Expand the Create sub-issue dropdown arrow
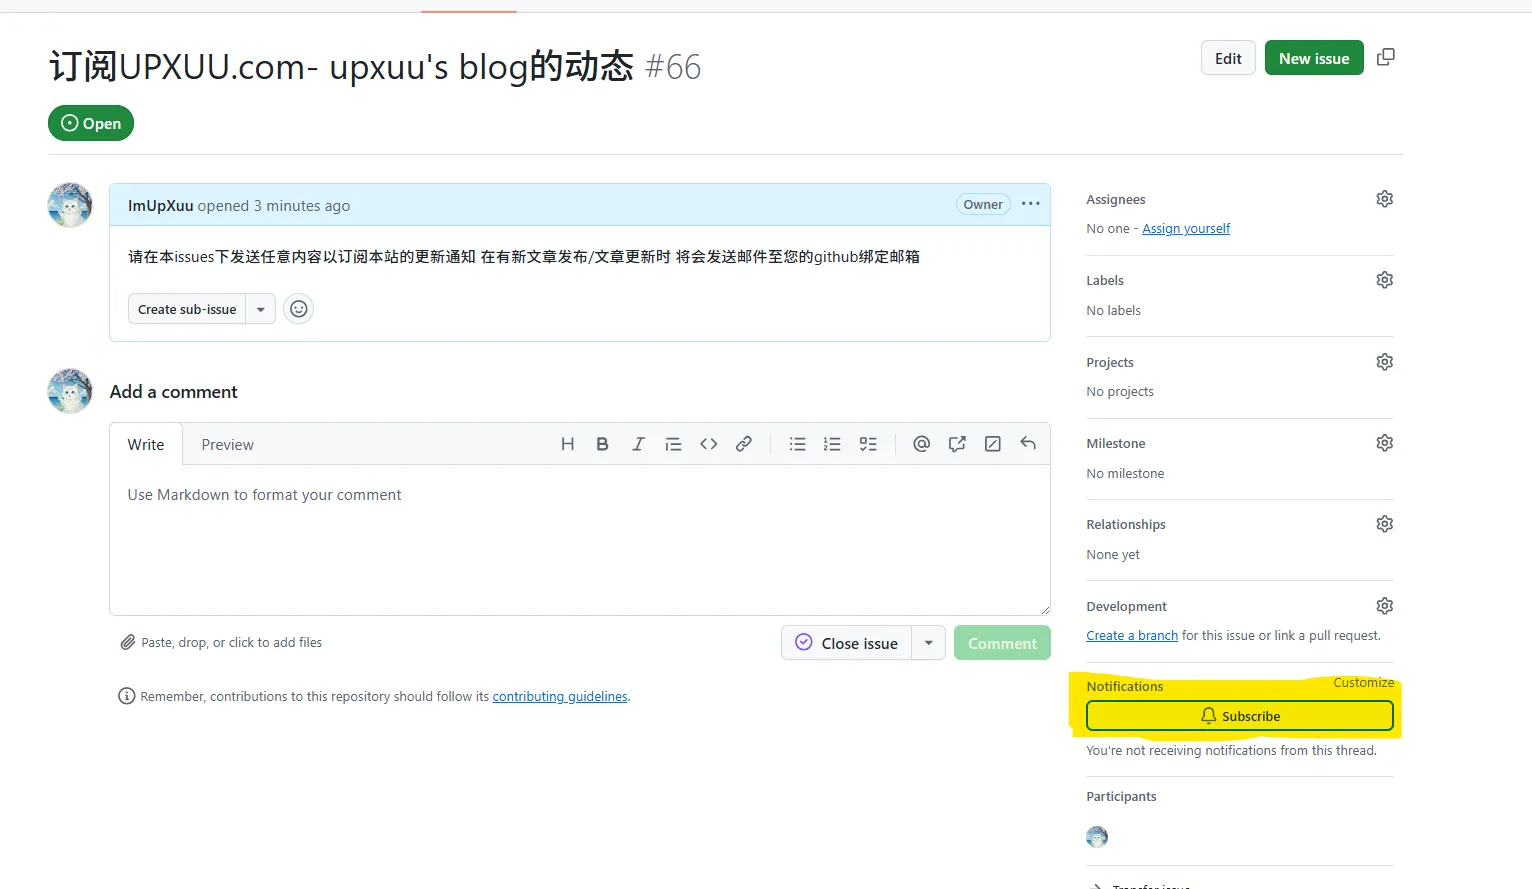This screenshot has height=889, width=1532. [x=261, y=309]
